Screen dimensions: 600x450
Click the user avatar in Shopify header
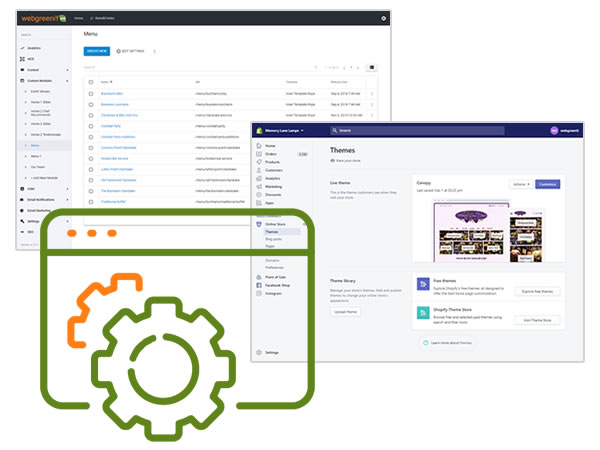coord(554,130)
